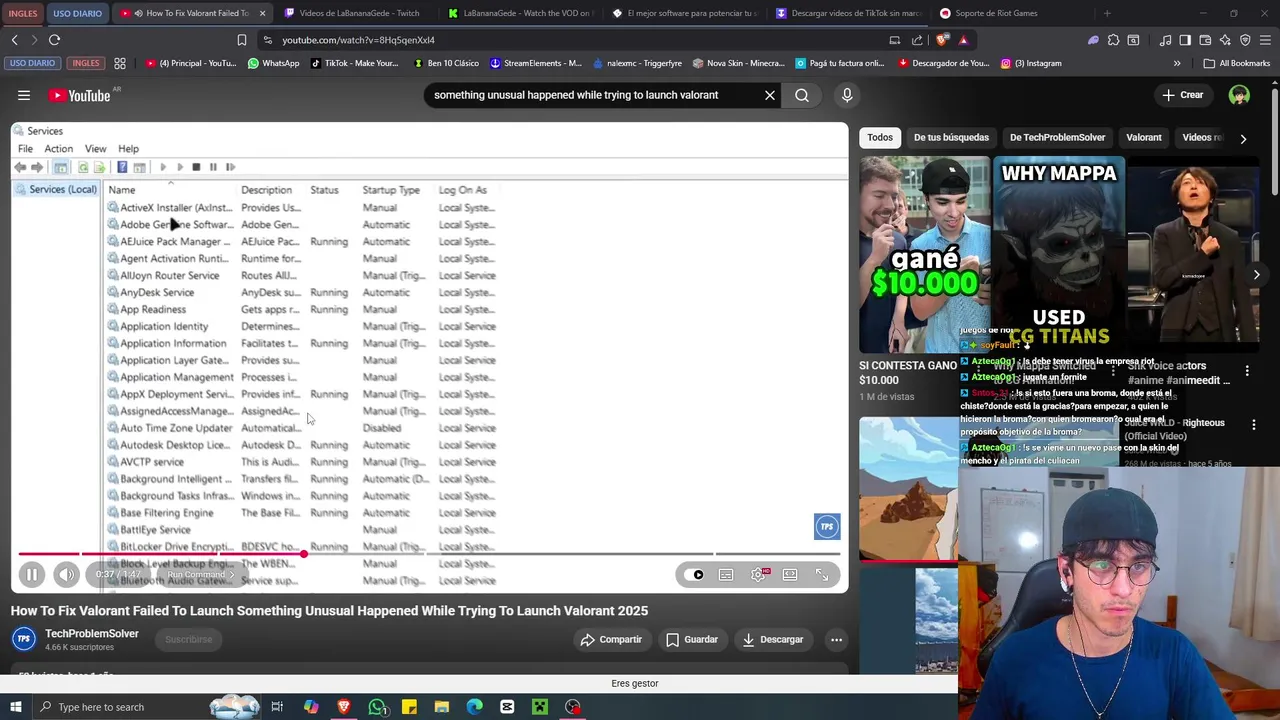Open the WHY MAPPA short thumbnail
1280x720 pixels.
pyautogui.click(x=1059, y=255)
